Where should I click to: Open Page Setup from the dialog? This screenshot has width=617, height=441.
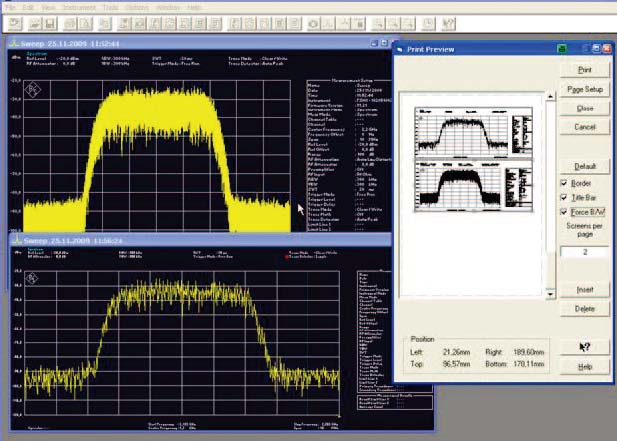click(585, 89)
